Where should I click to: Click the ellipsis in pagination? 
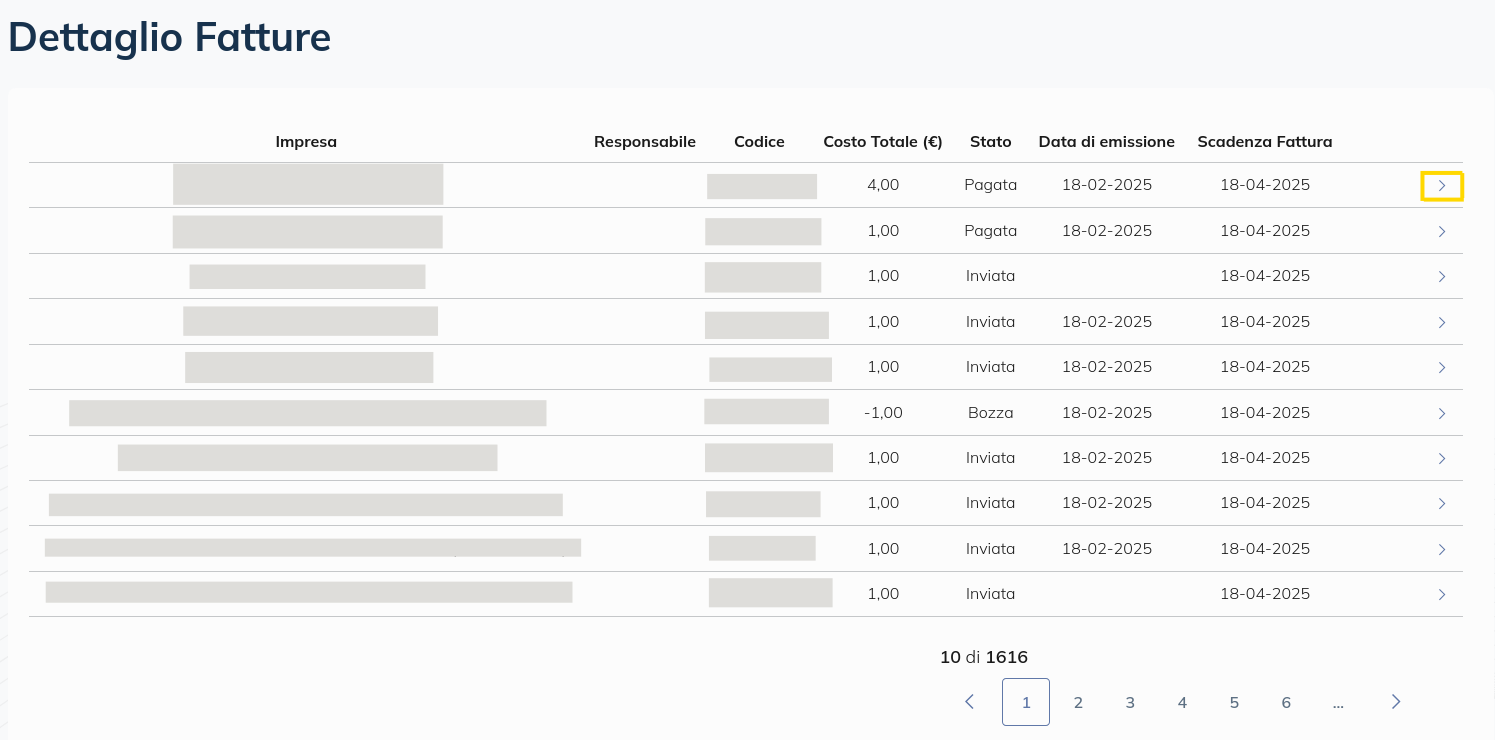(1338, 702)
